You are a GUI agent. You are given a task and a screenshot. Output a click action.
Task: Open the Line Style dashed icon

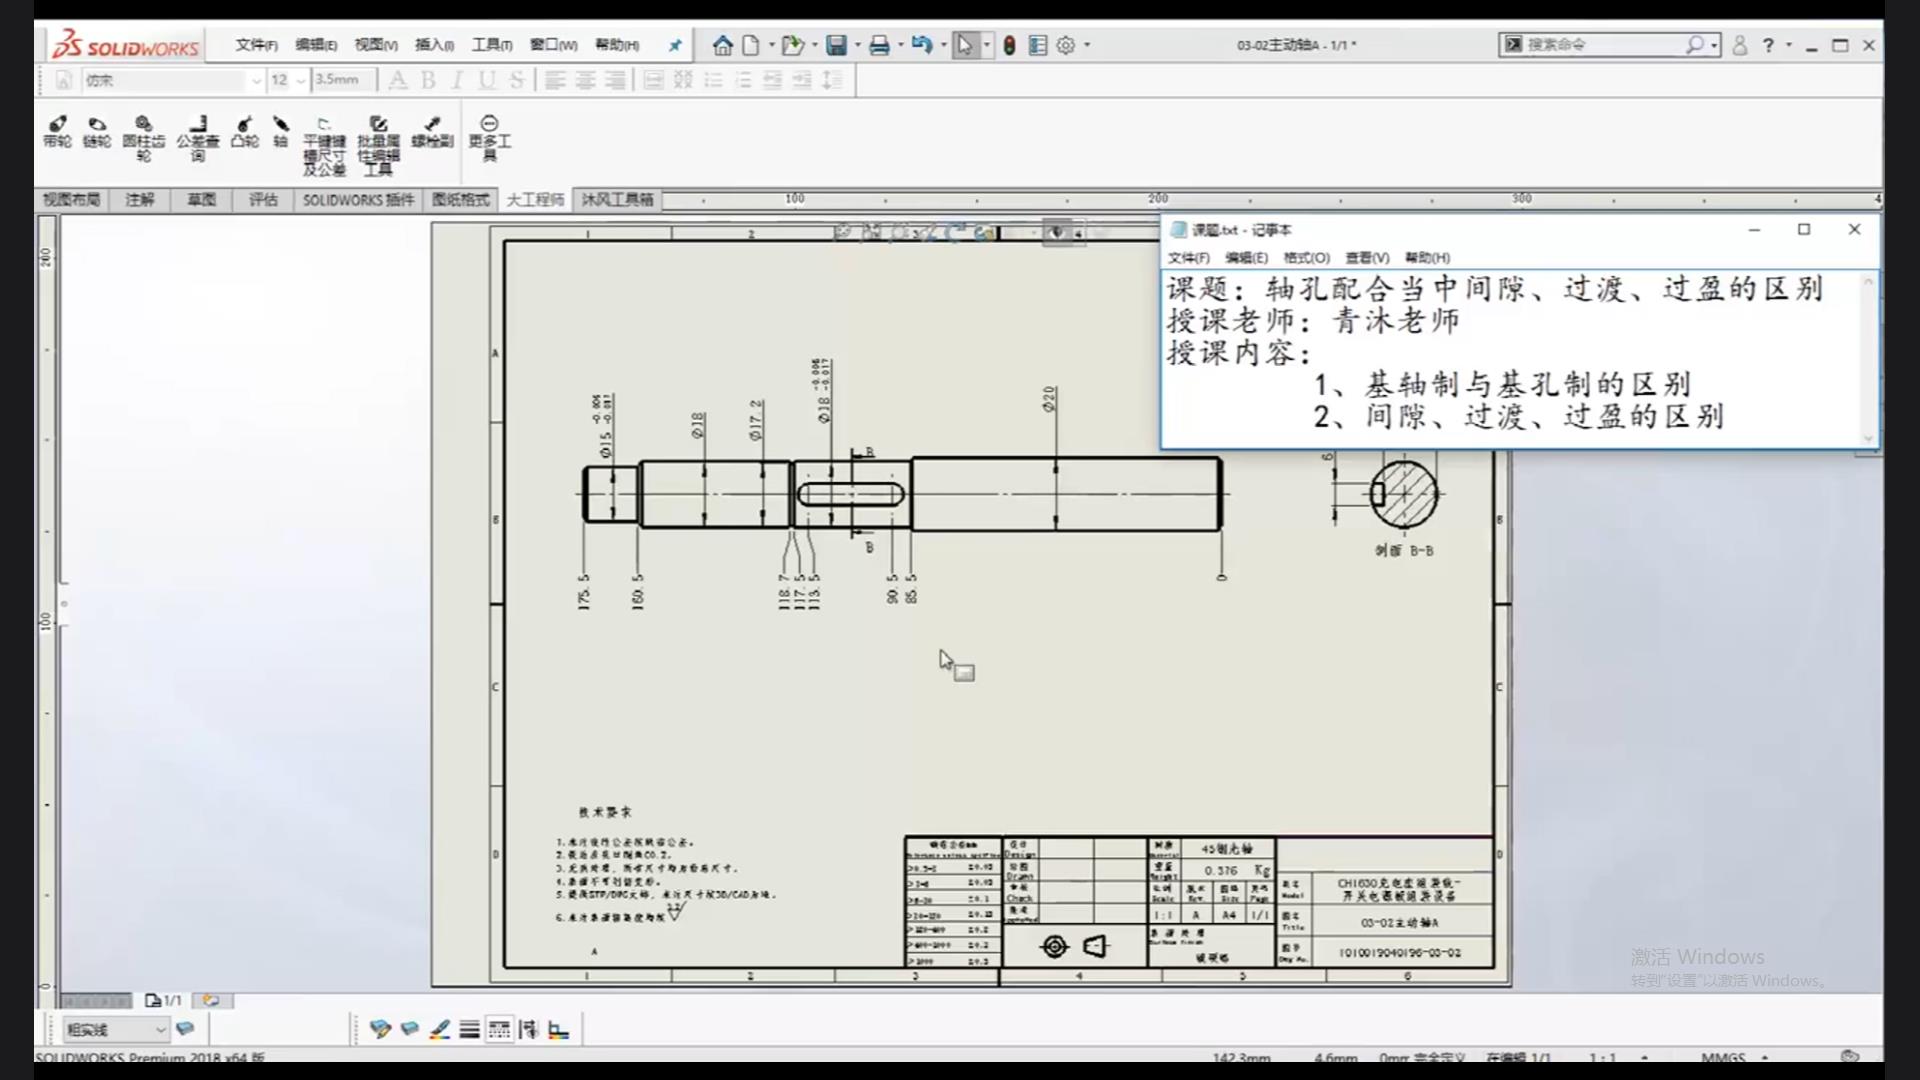coord(499,1029)
